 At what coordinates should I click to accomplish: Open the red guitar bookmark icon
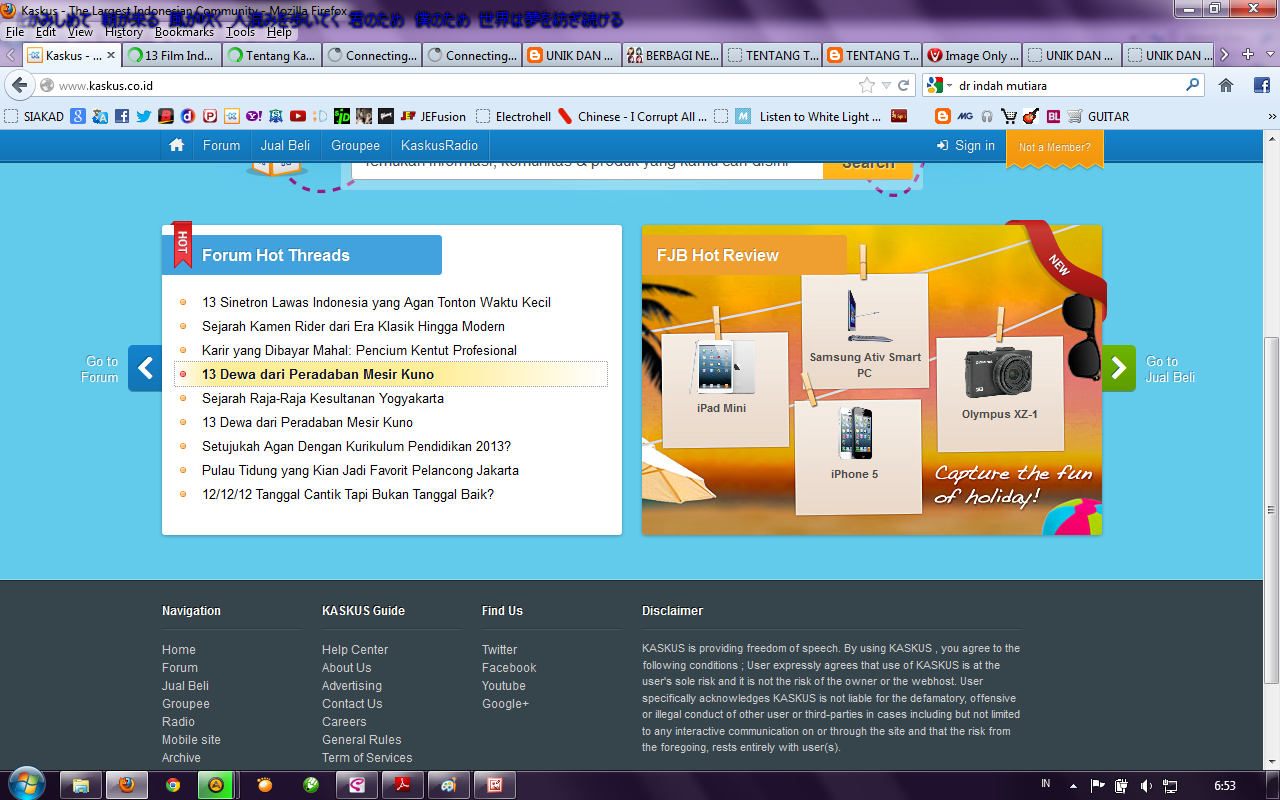click(1031, 116)
